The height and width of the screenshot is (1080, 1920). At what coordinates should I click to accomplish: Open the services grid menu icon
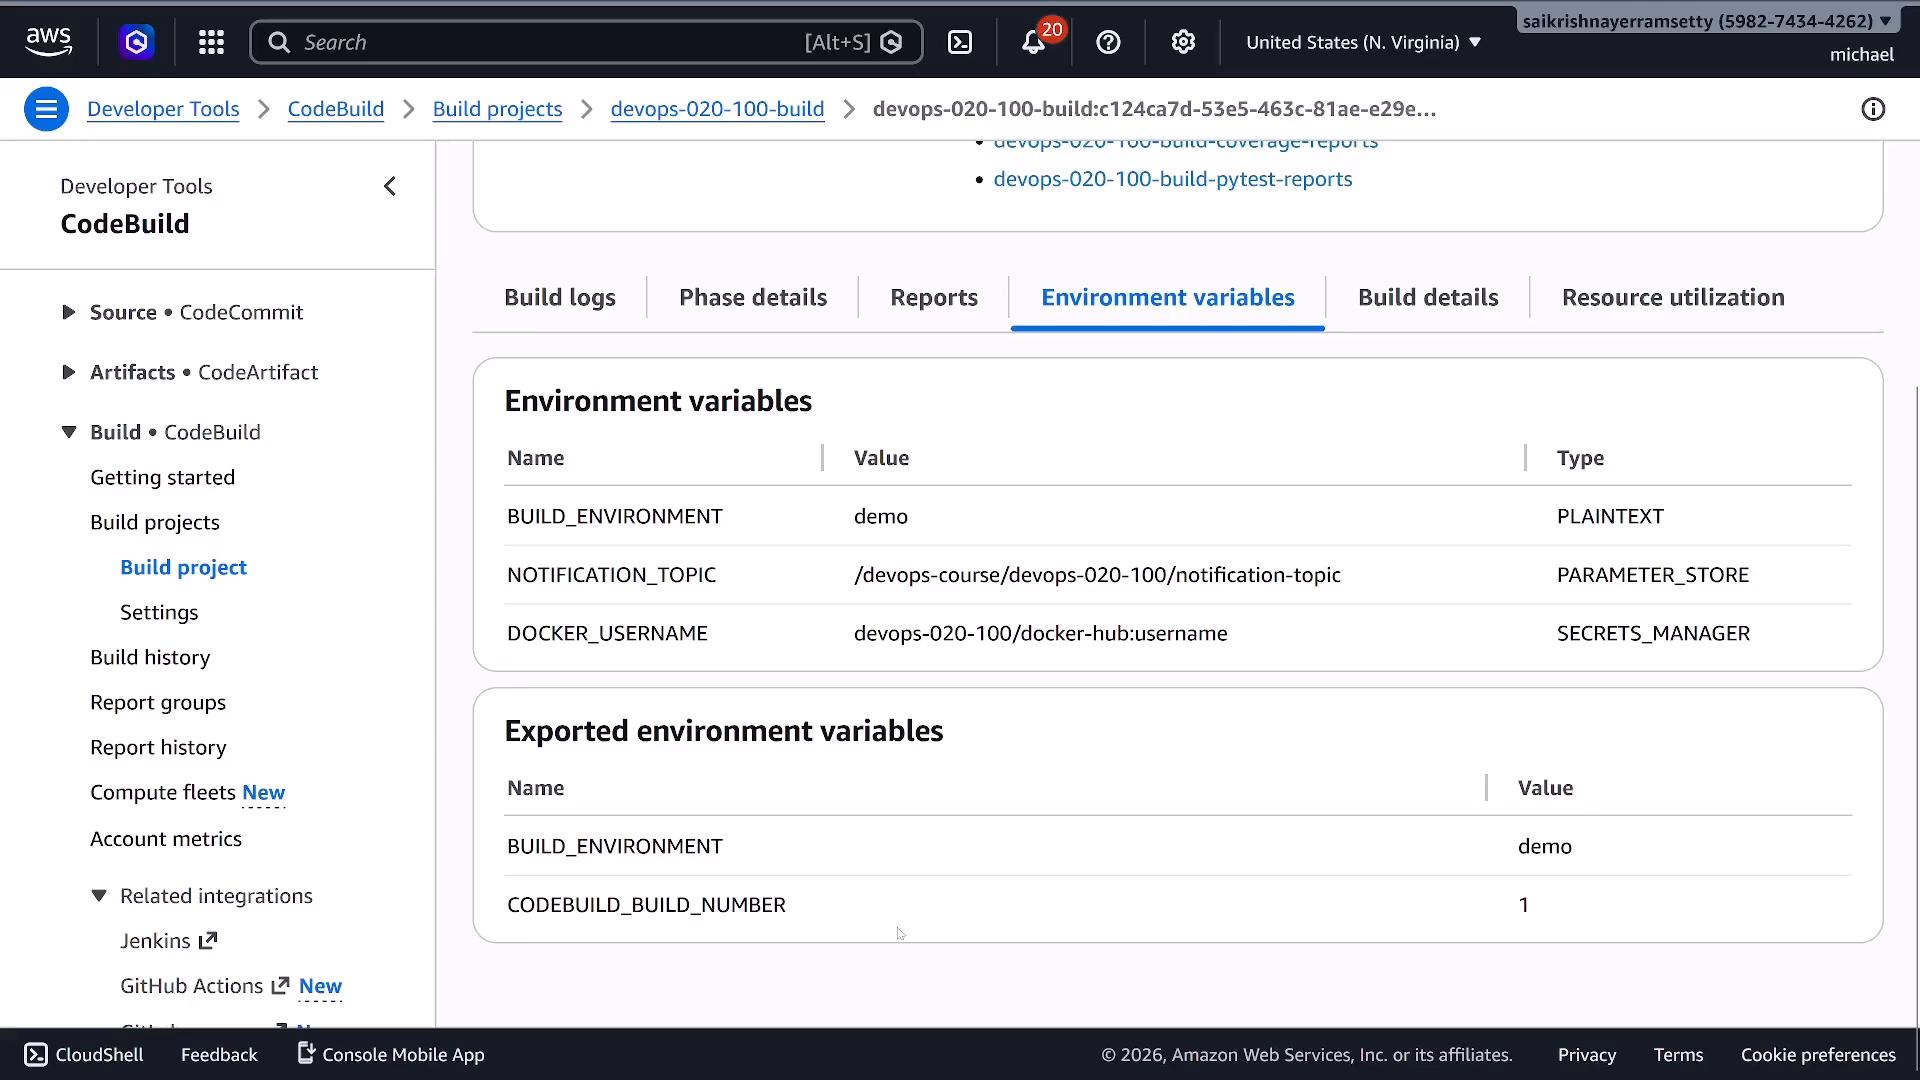point(211,42)
